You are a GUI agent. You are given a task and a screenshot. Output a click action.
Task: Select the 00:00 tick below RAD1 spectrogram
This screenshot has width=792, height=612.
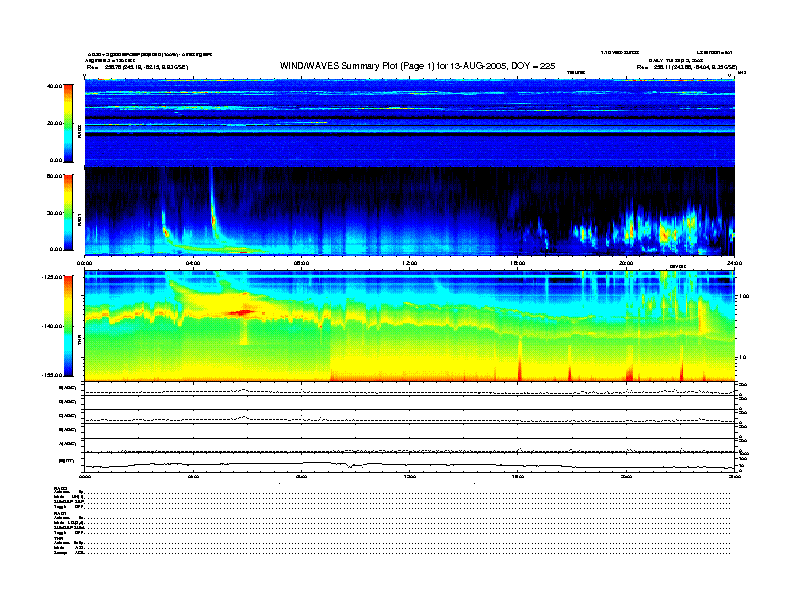84,263
